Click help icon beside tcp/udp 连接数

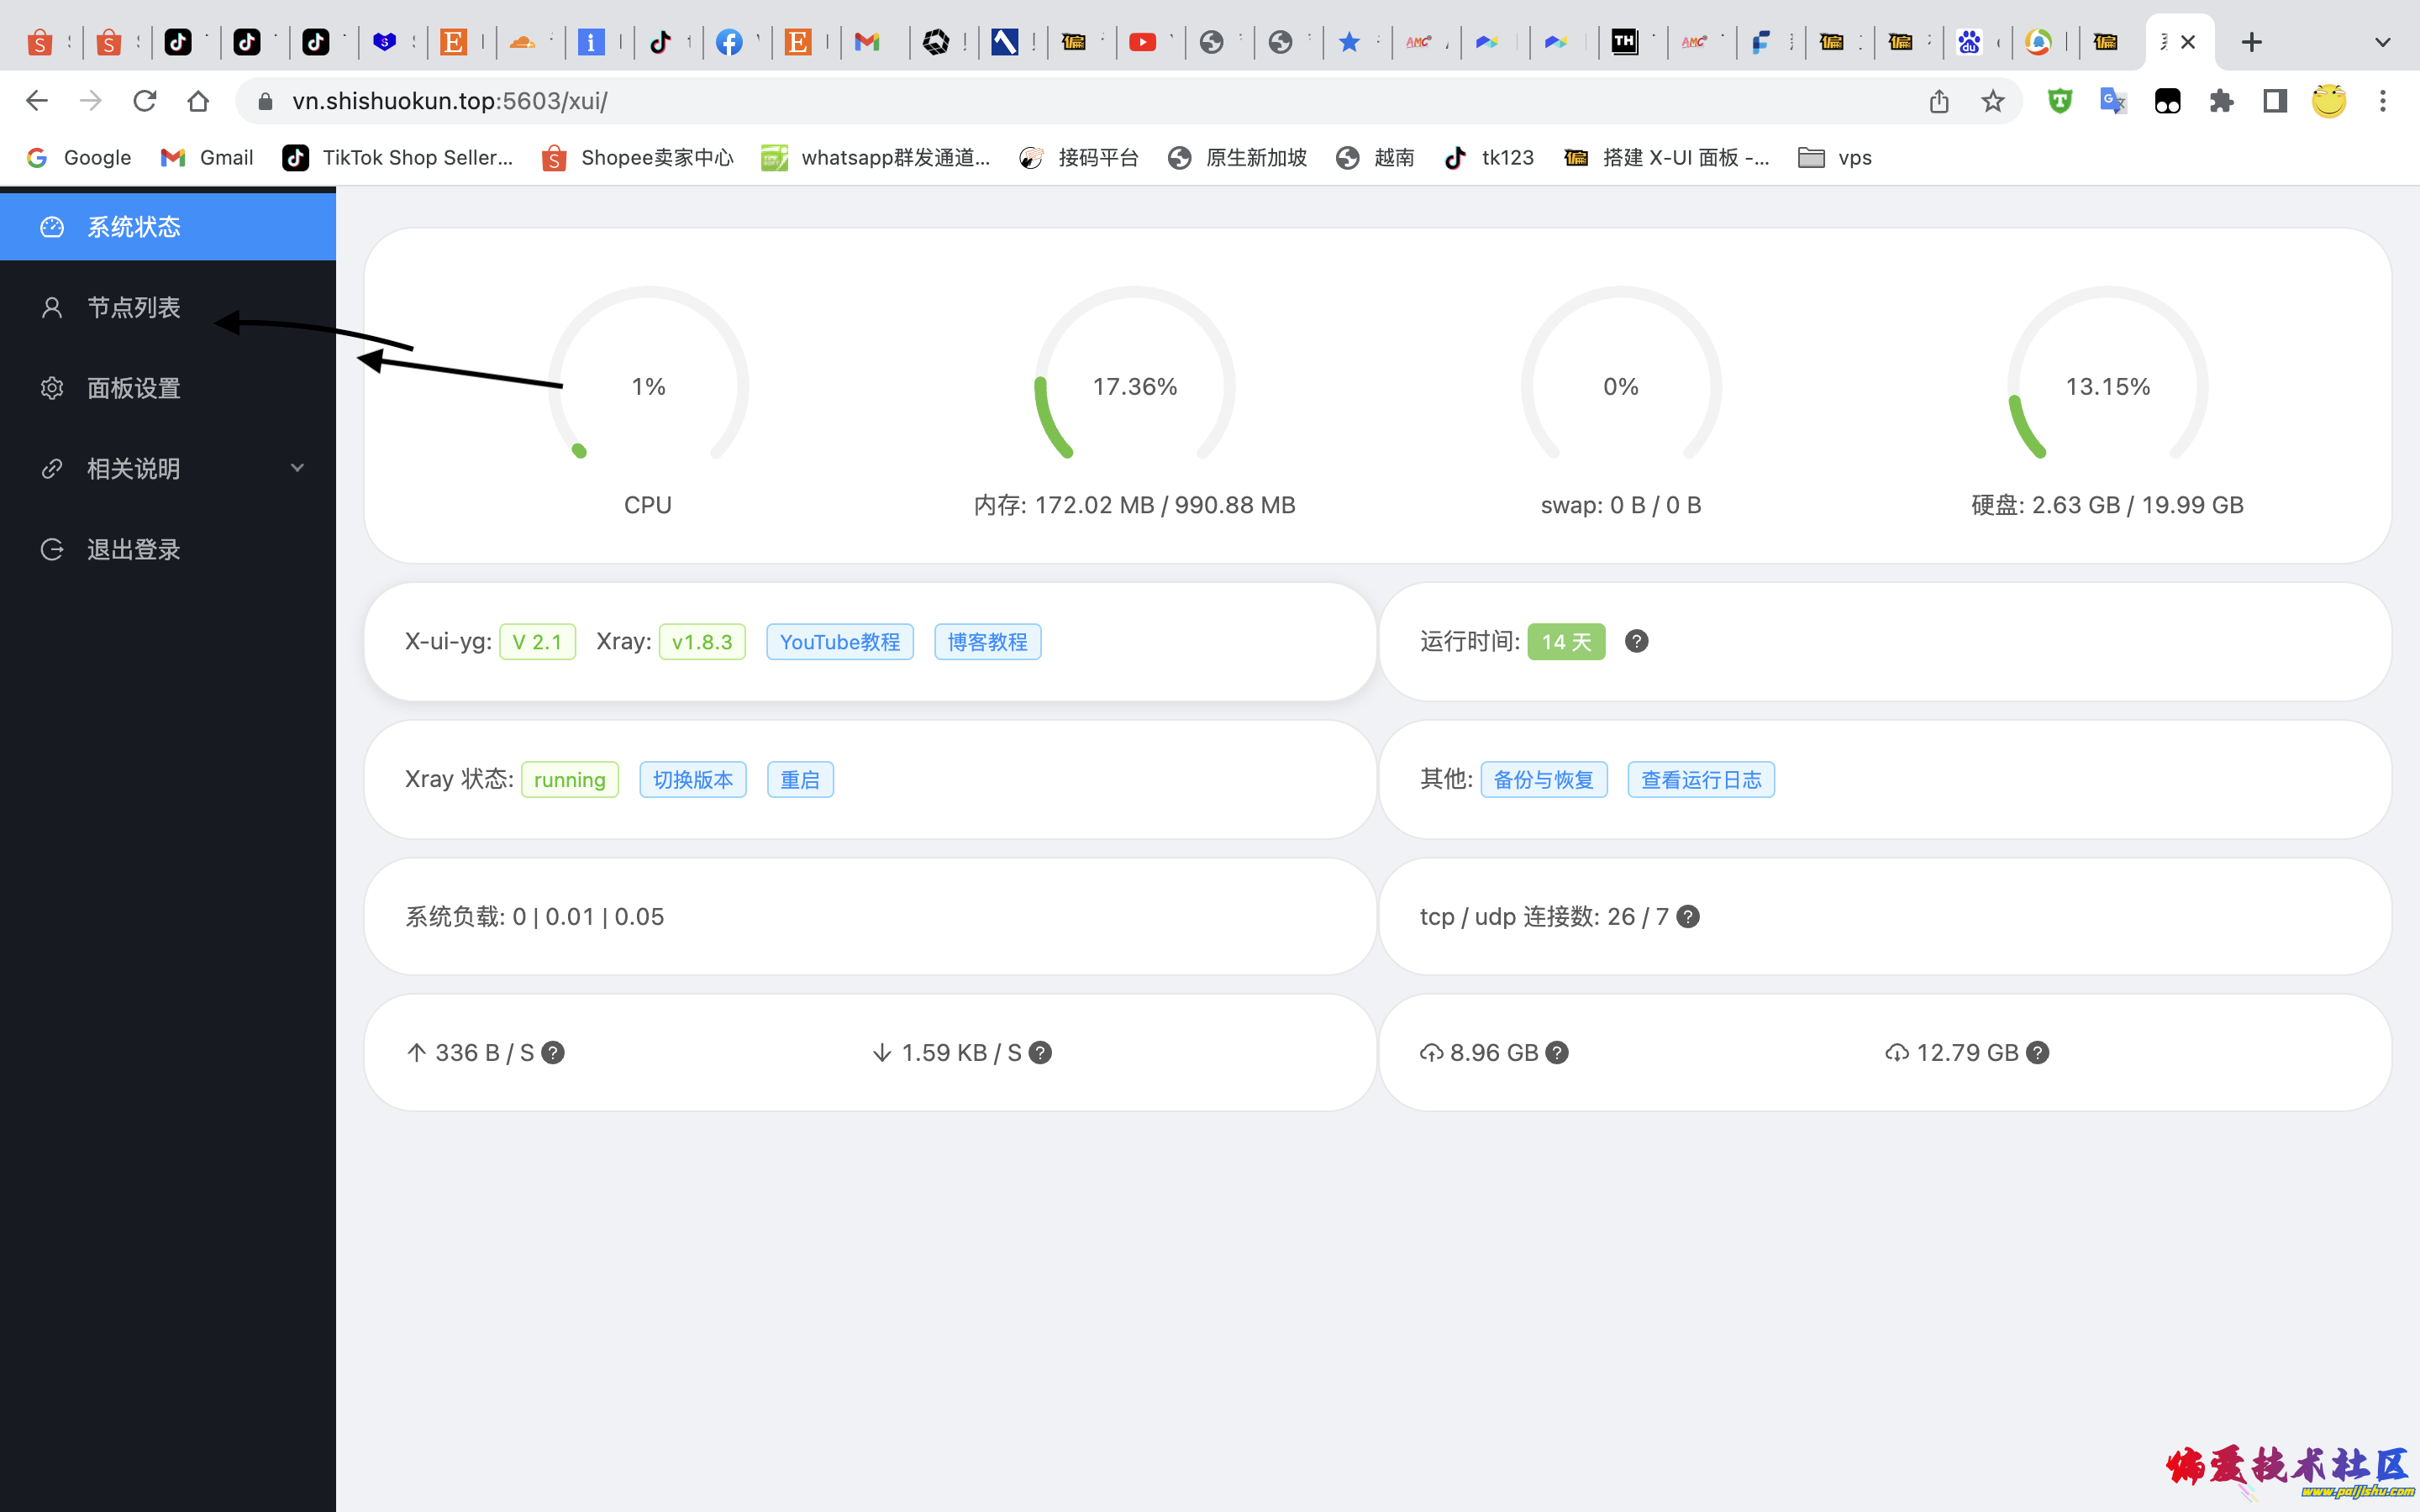(1688, 916)
